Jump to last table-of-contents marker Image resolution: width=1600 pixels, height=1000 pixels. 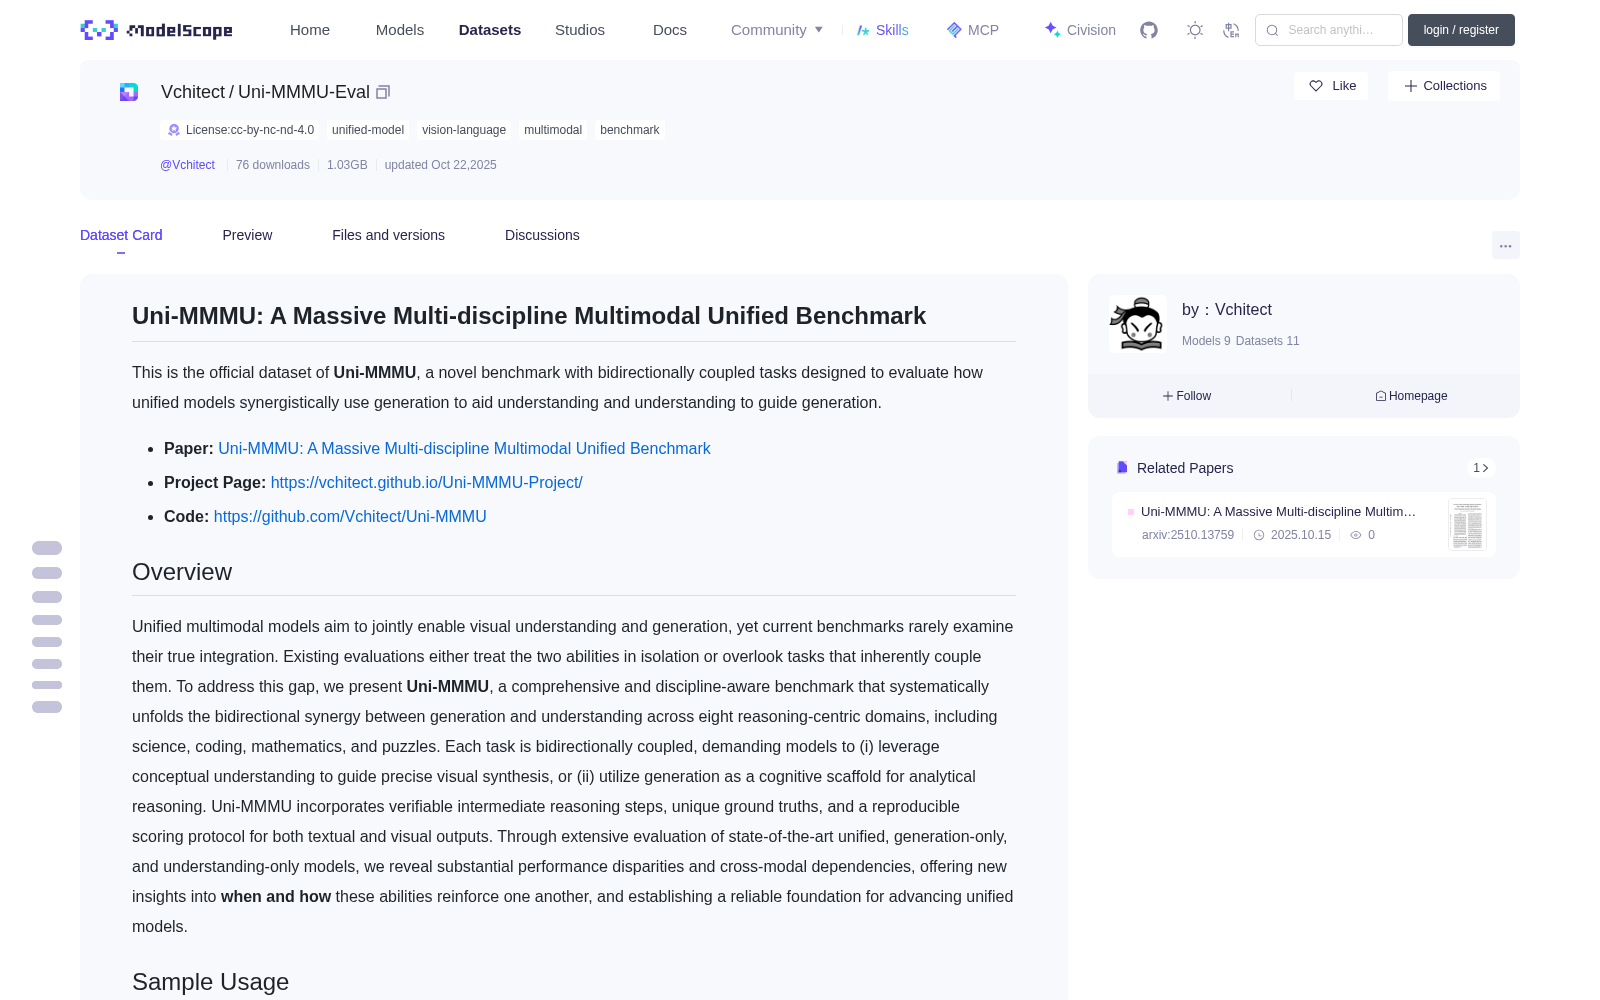(47, 707)
